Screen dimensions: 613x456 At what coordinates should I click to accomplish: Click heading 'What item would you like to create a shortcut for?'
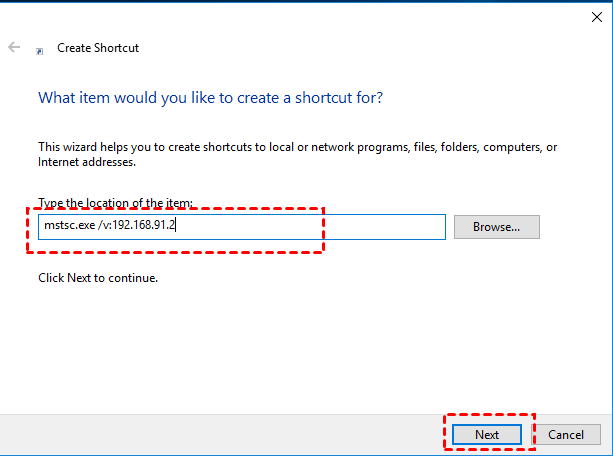pyautogui.click(x=210, y=98)
